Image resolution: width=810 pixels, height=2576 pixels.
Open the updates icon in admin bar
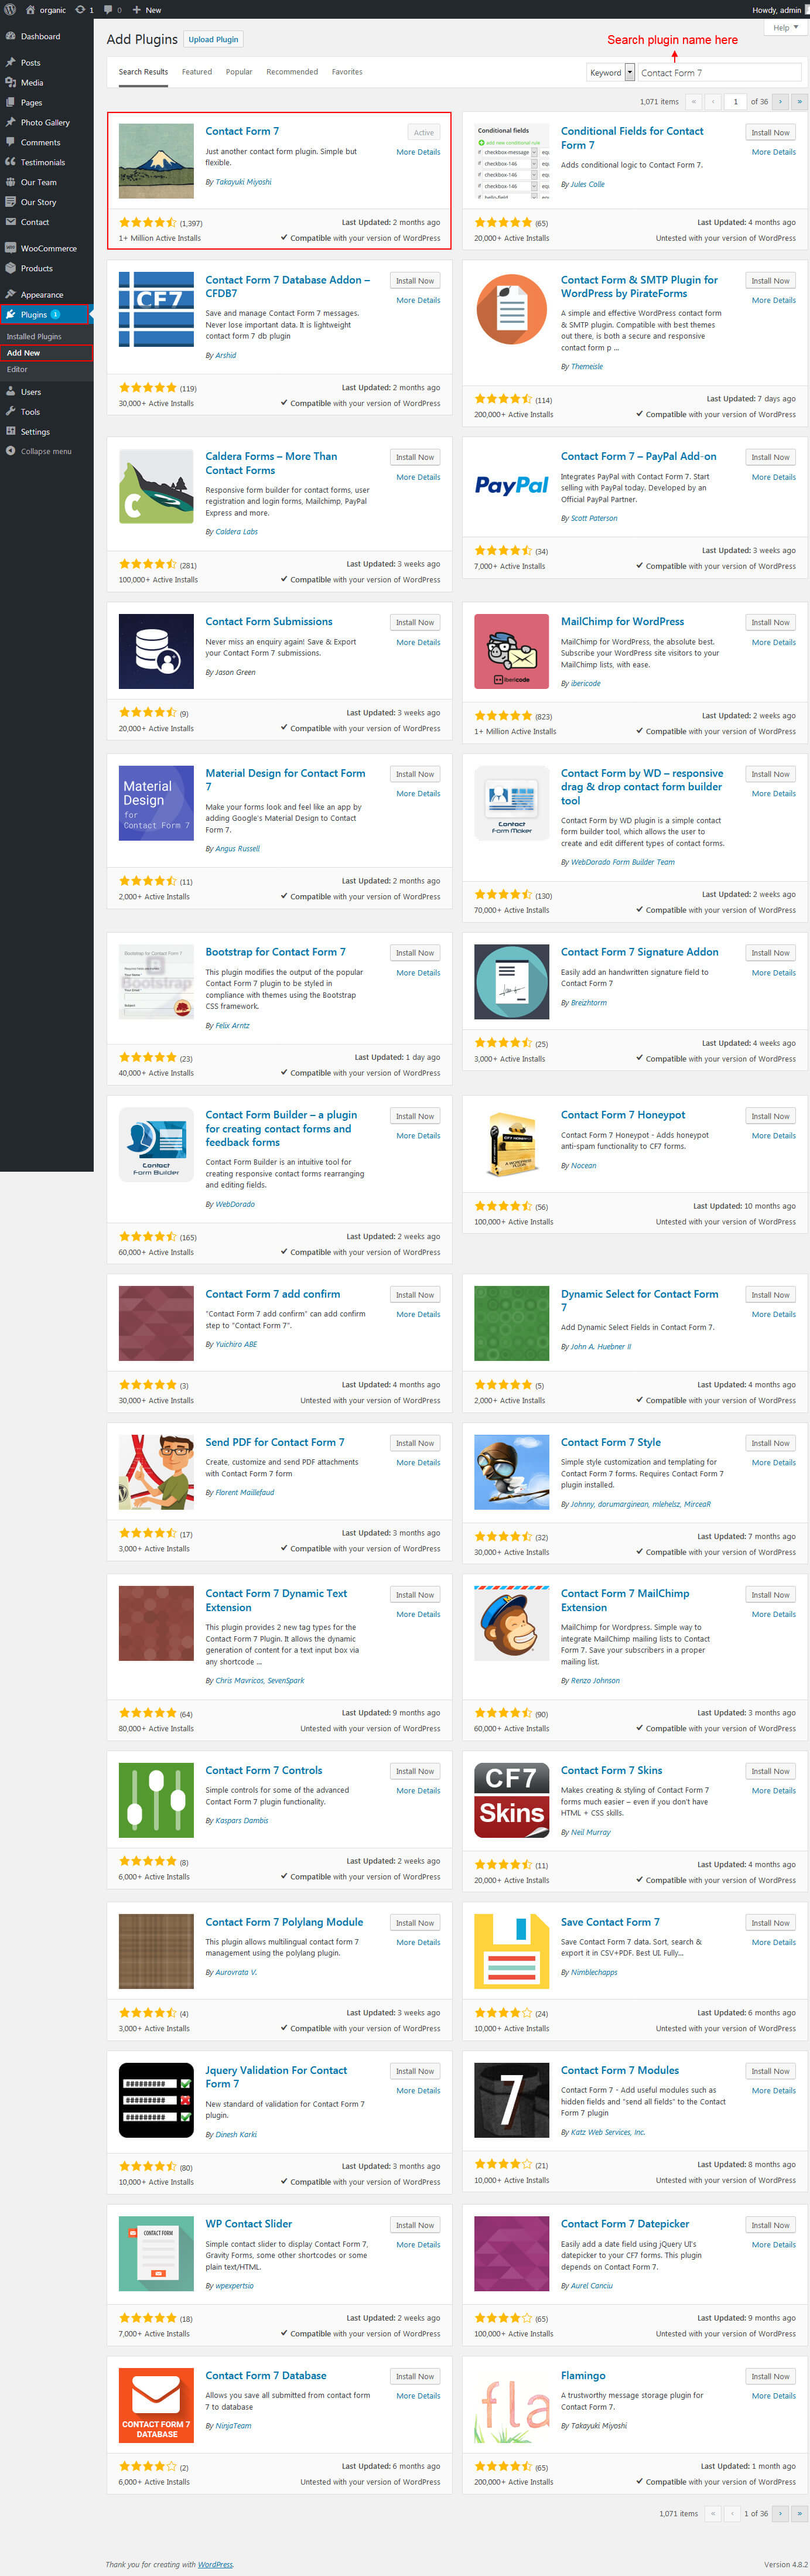(84, 10)
